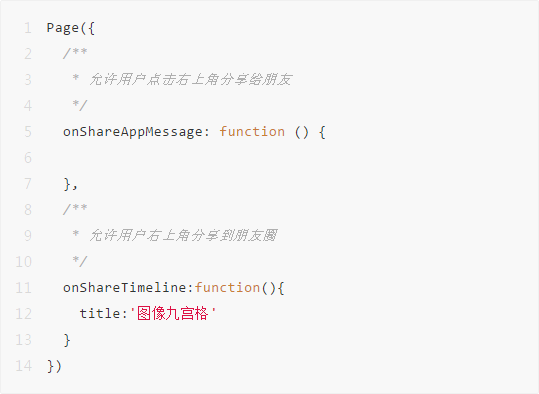Click the closing }) on line 14
The height and width of the screenshot is (394, 539).
54,366
